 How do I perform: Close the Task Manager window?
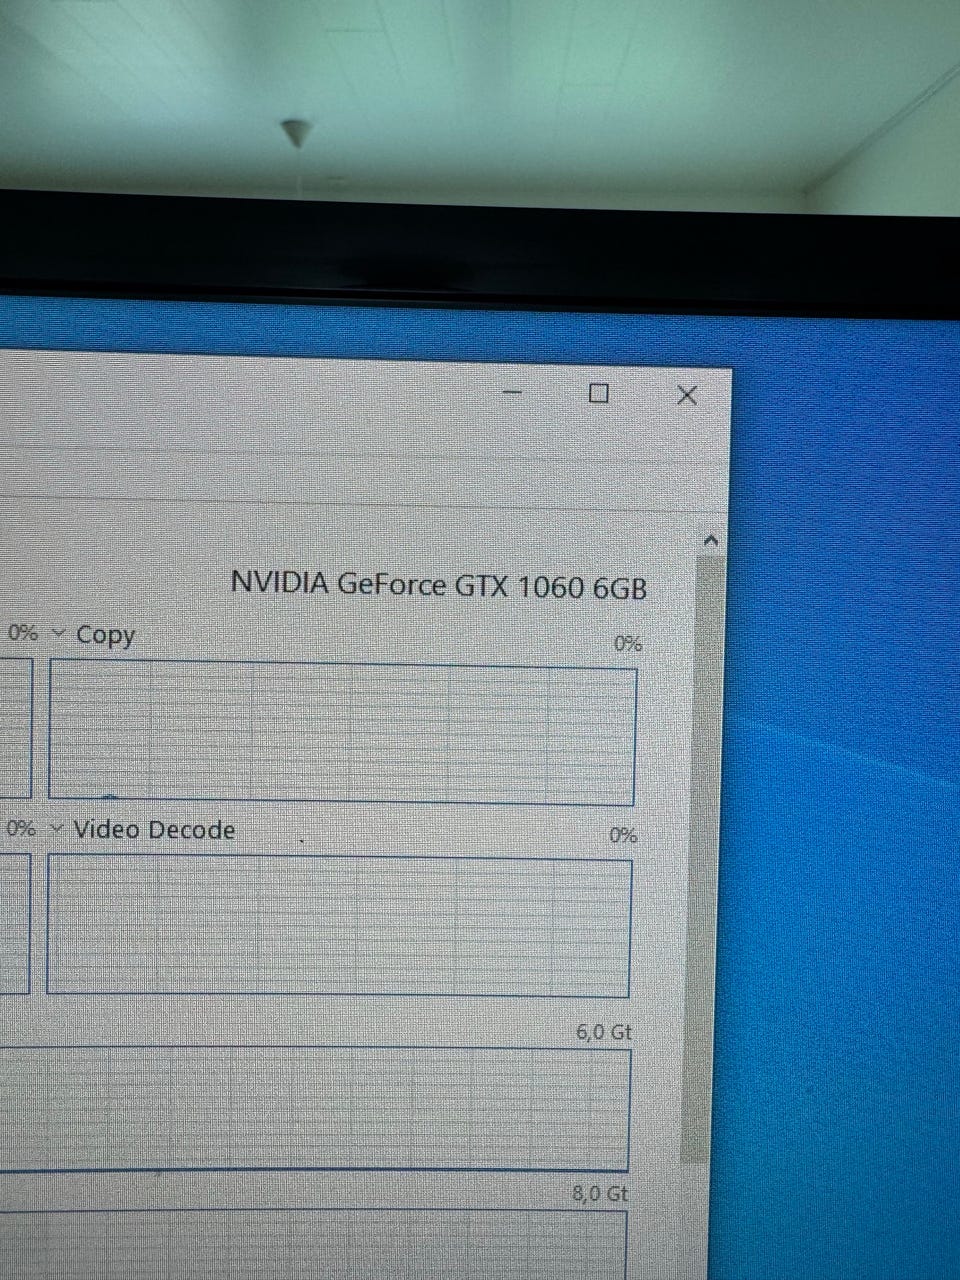[687, 395]
